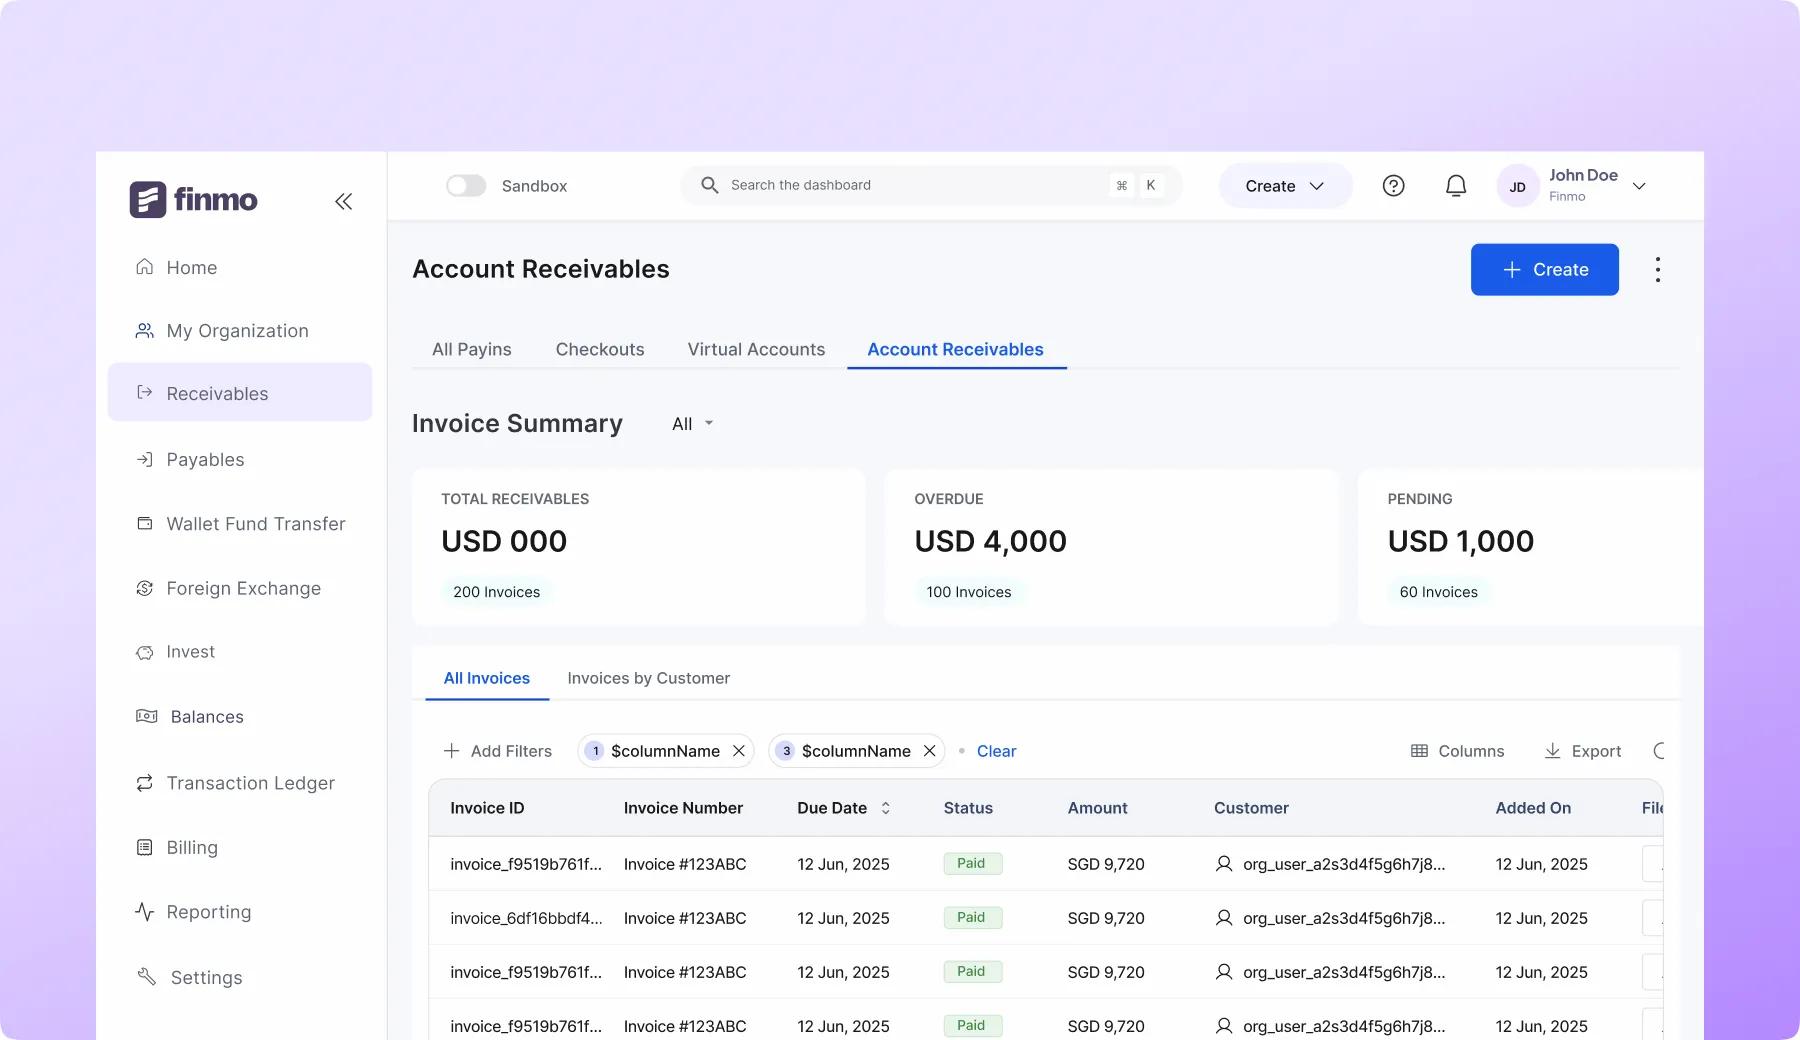Toggle the Sandbox mode switch
Viewport: 1800px width, 1040px height.
point(466,186)
